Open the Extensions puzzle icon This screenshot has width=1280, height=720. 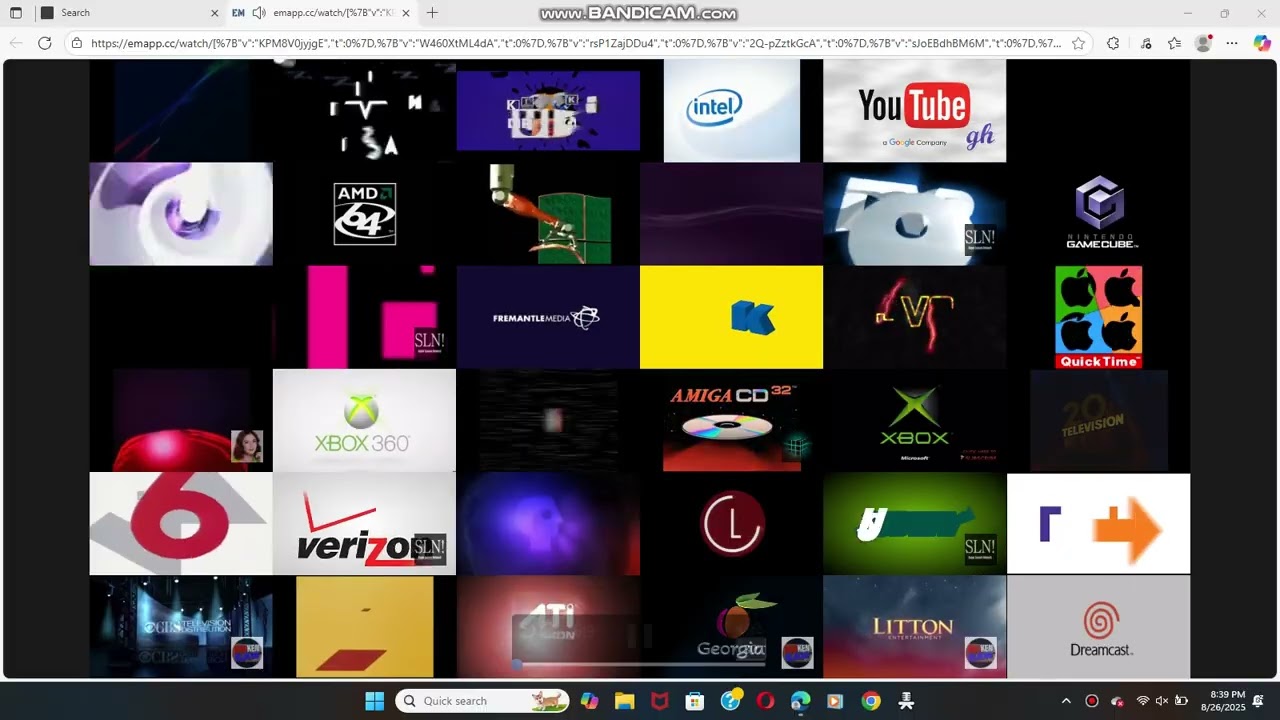point(1113,43)
